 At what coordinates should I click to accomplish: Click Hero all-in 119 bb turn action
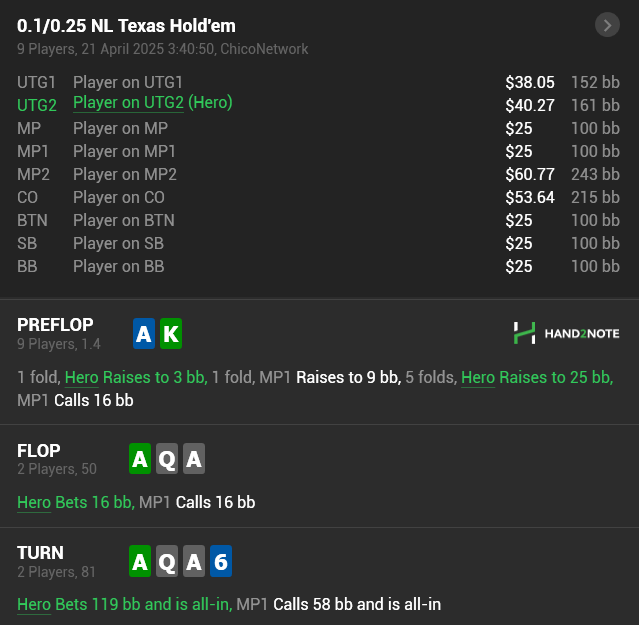click(x=125, y=605)
